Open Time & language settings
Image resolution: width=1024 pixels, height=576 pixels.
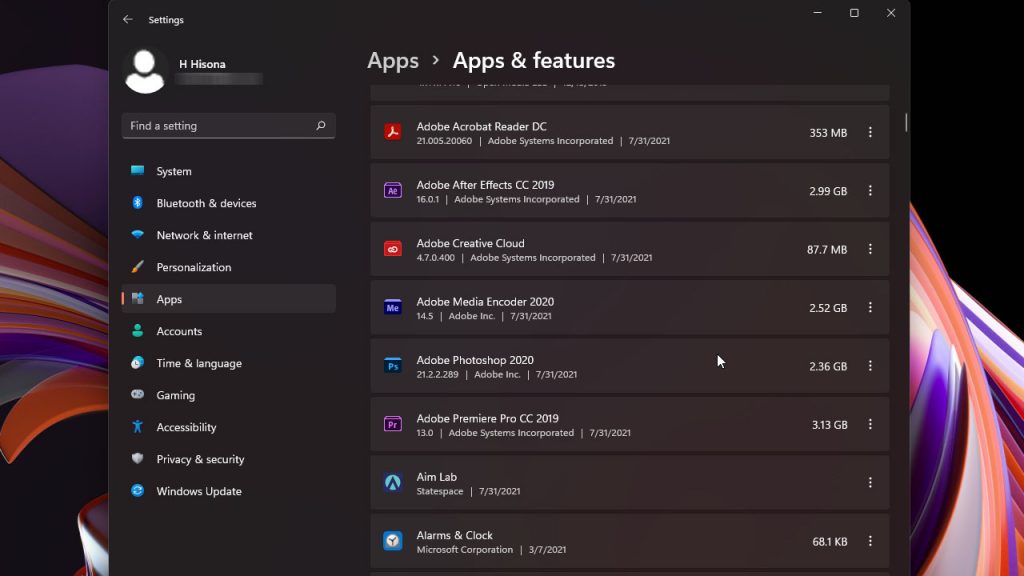coord(229,363)
